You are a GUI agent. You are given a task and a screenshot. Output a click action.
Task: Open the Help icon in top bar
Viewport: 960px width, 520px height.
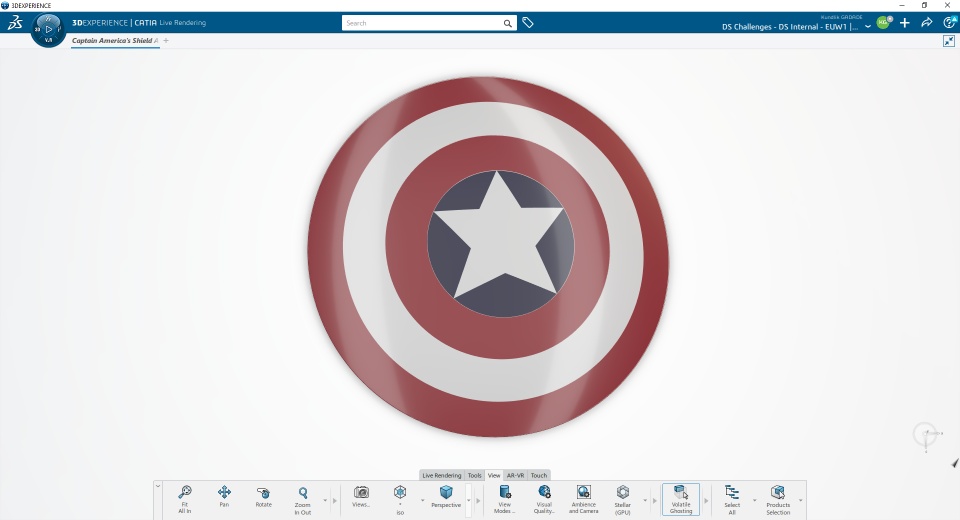[x=950, y=23]
